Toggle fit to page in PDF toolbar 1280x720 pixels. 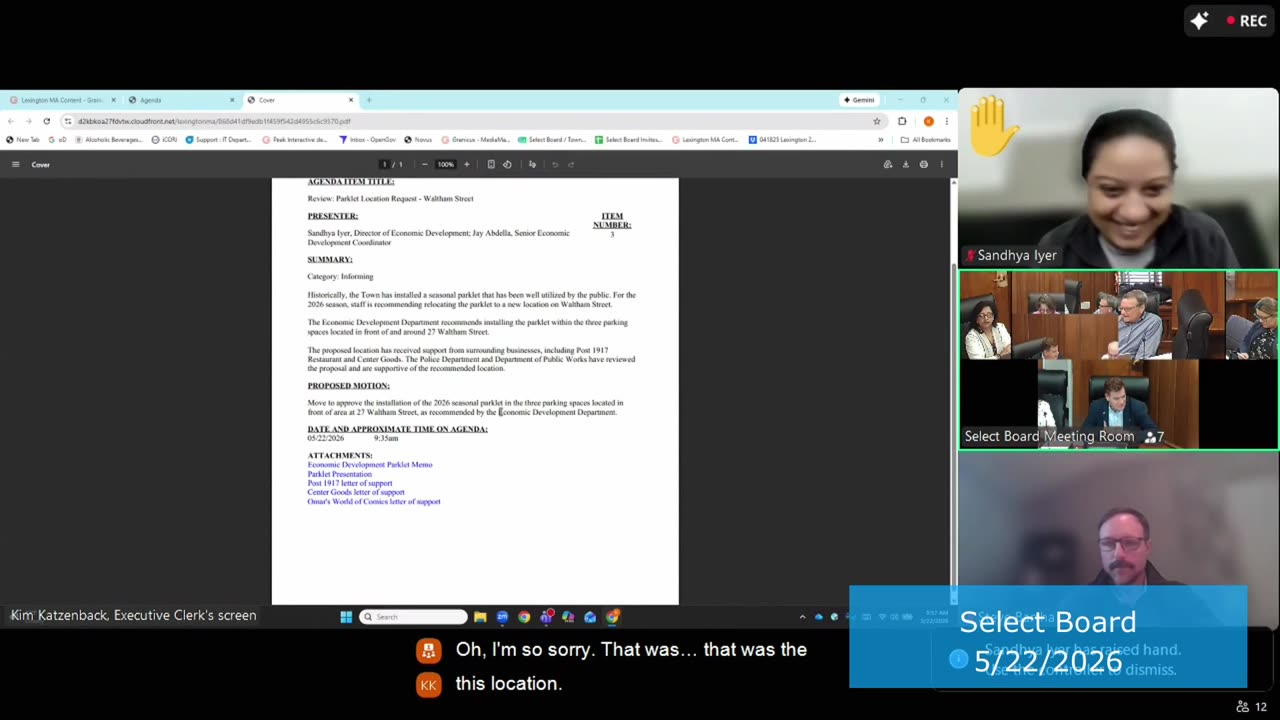click(491, 164)
